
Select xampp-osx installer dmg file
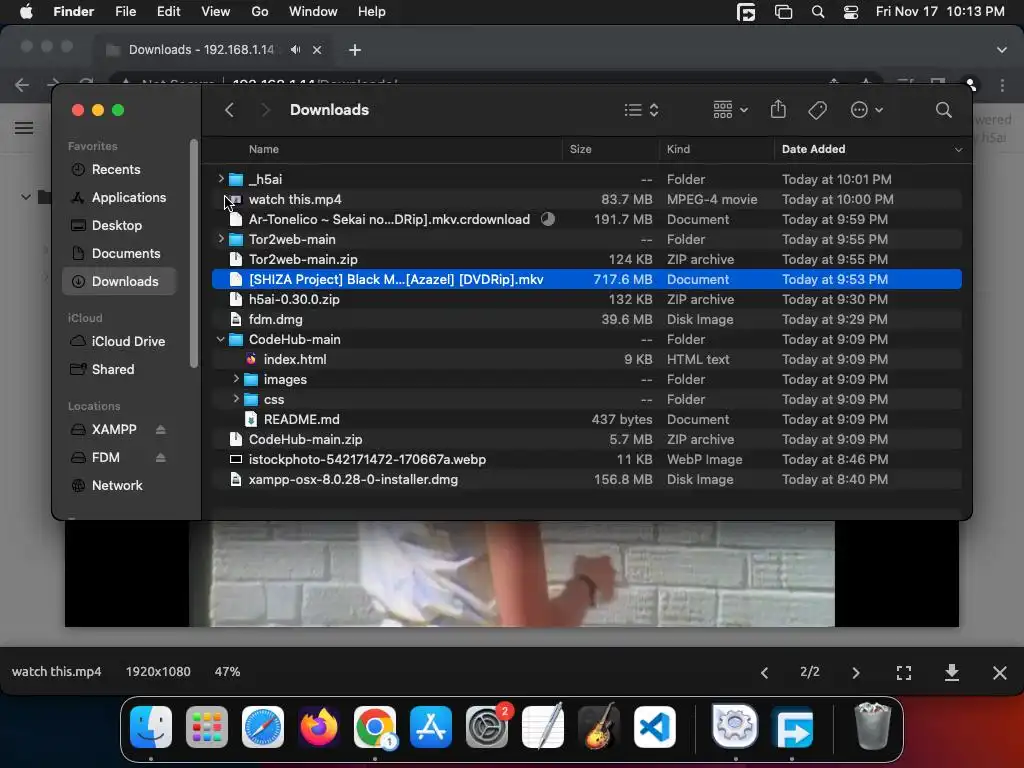point(586,479)
